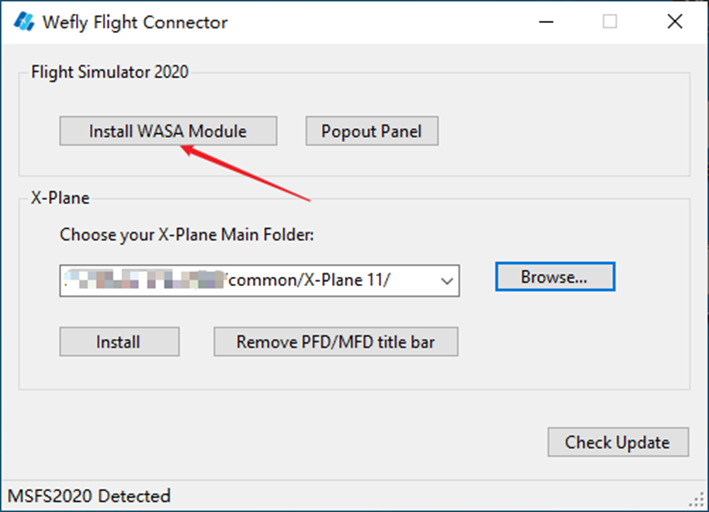Click into the X-Plane 11 path field
The width and height of the screenshot is (709, 512).
pos(260,281)
